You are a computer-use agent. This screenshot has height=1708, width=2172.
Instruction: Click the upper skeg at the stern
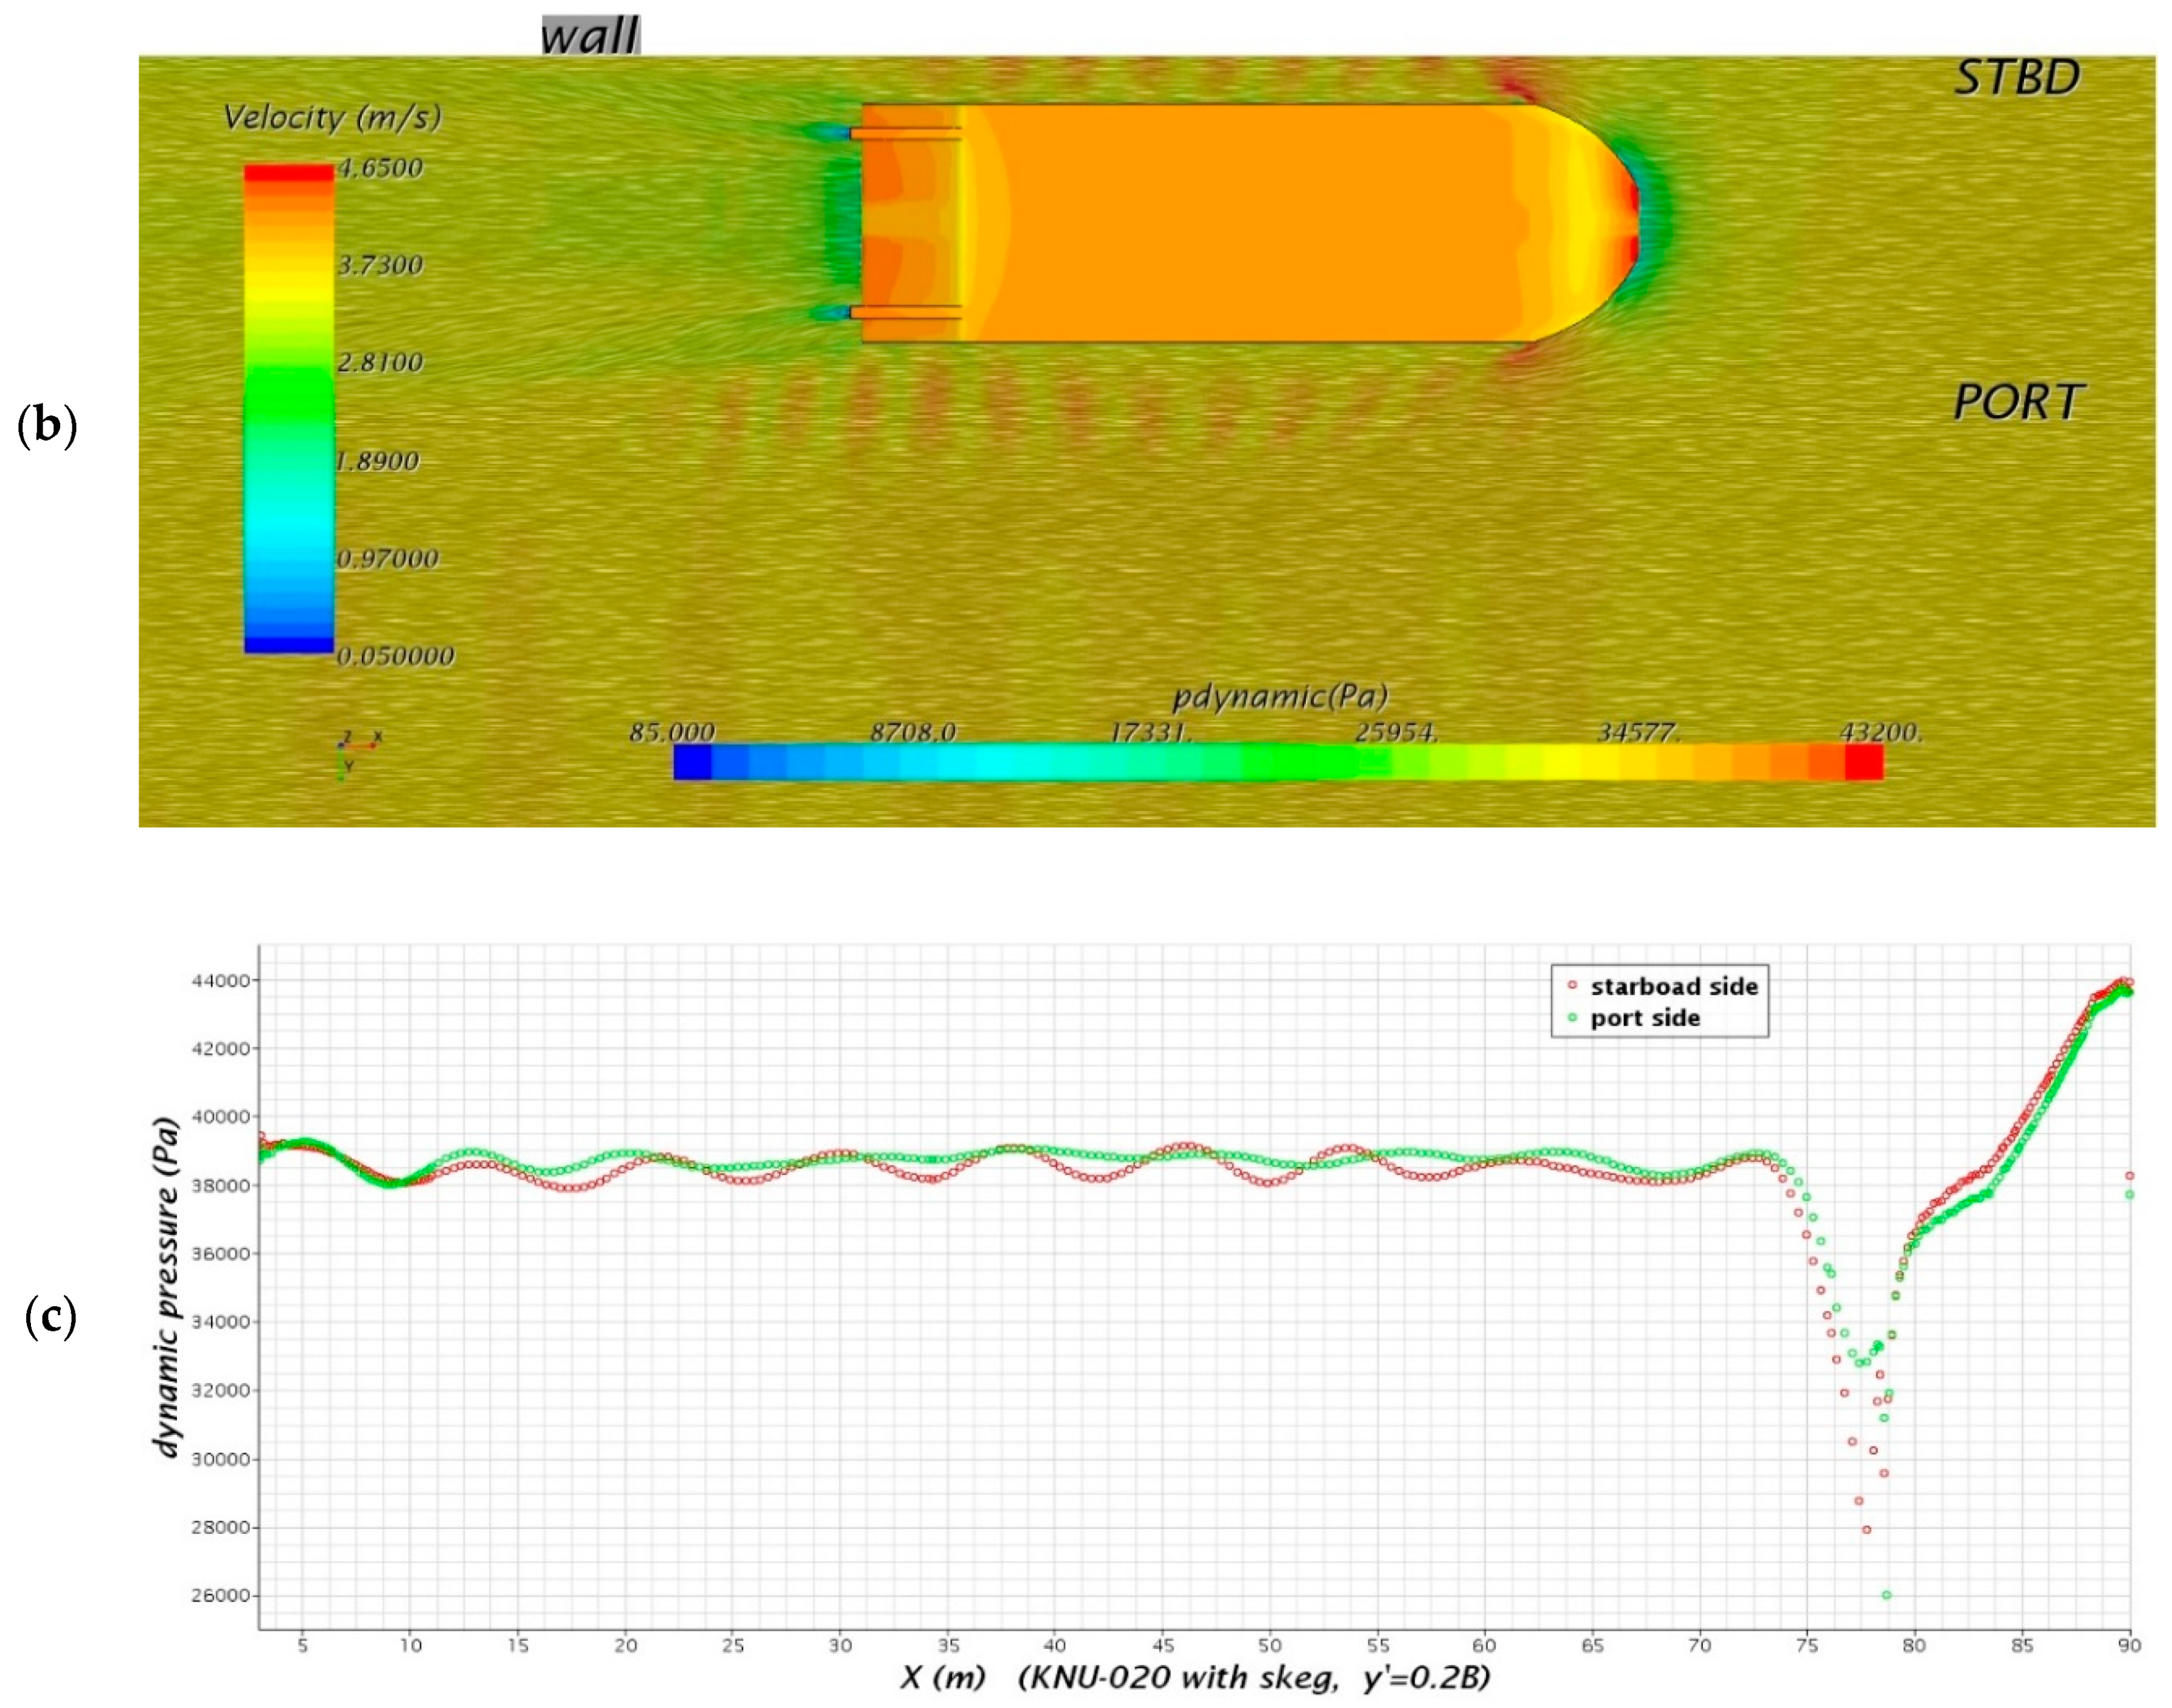coord(905,134)
